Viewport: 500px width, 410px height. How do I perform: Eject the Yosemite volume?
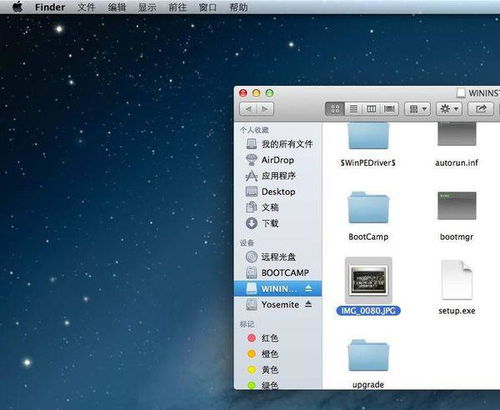tap(308, 304)
